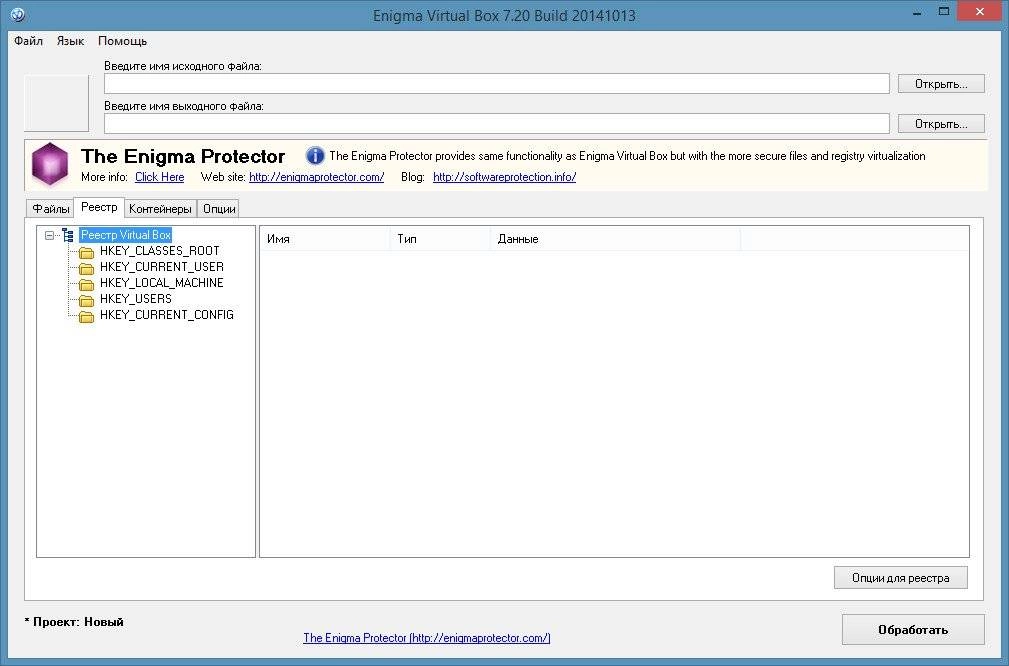The image size is (1009, 666).
Task: Maximize the Enigma Virtual Box window
Action: [x=944, y=12]
